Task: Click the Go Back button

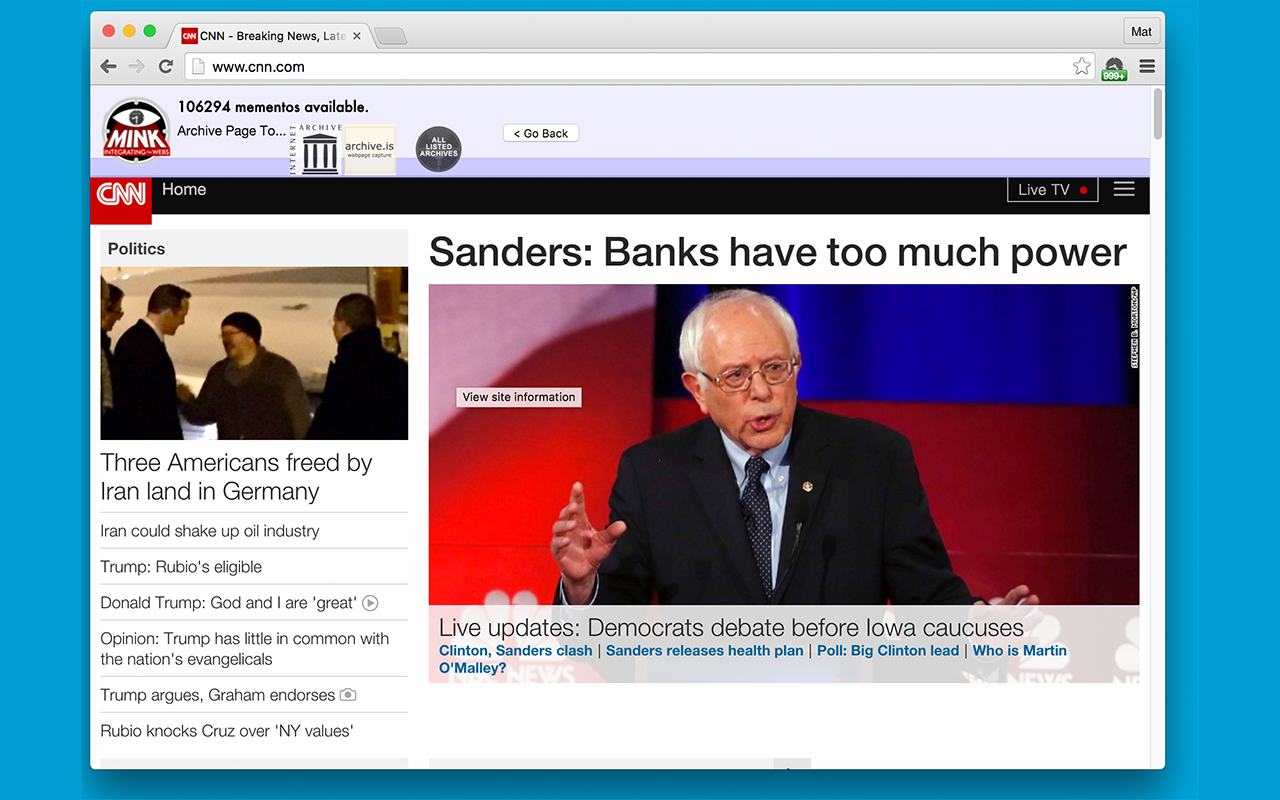Action: point(540,132)
